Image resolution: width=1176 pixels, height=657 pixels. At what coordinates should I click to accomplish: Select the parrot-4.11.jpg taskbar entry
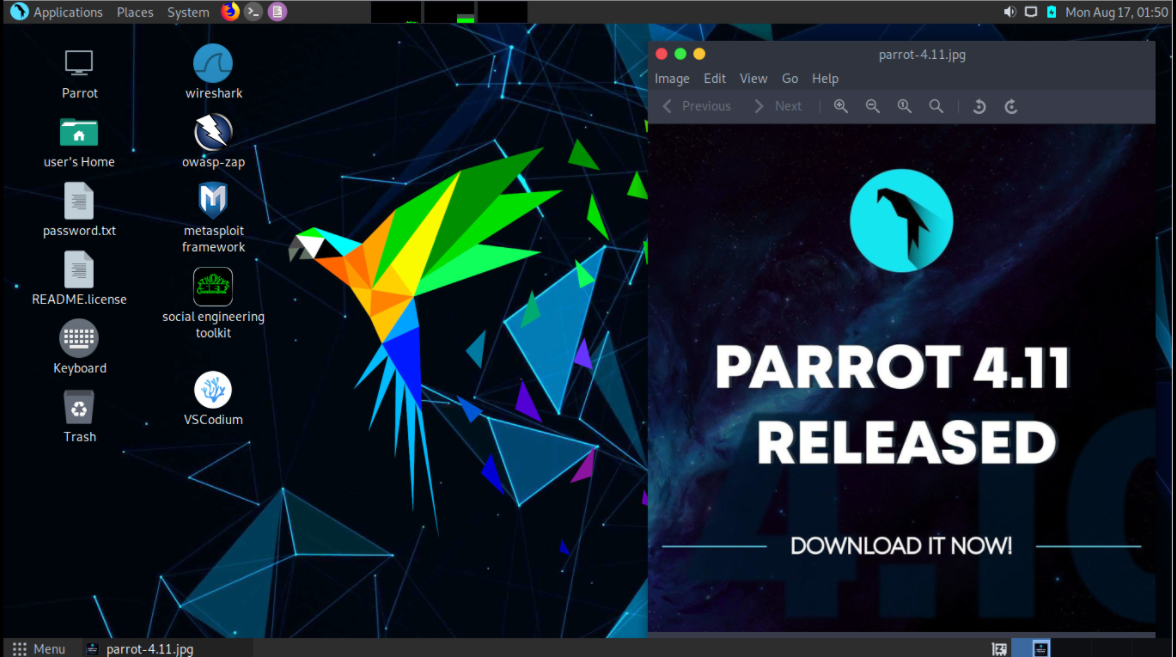[148, 648]
